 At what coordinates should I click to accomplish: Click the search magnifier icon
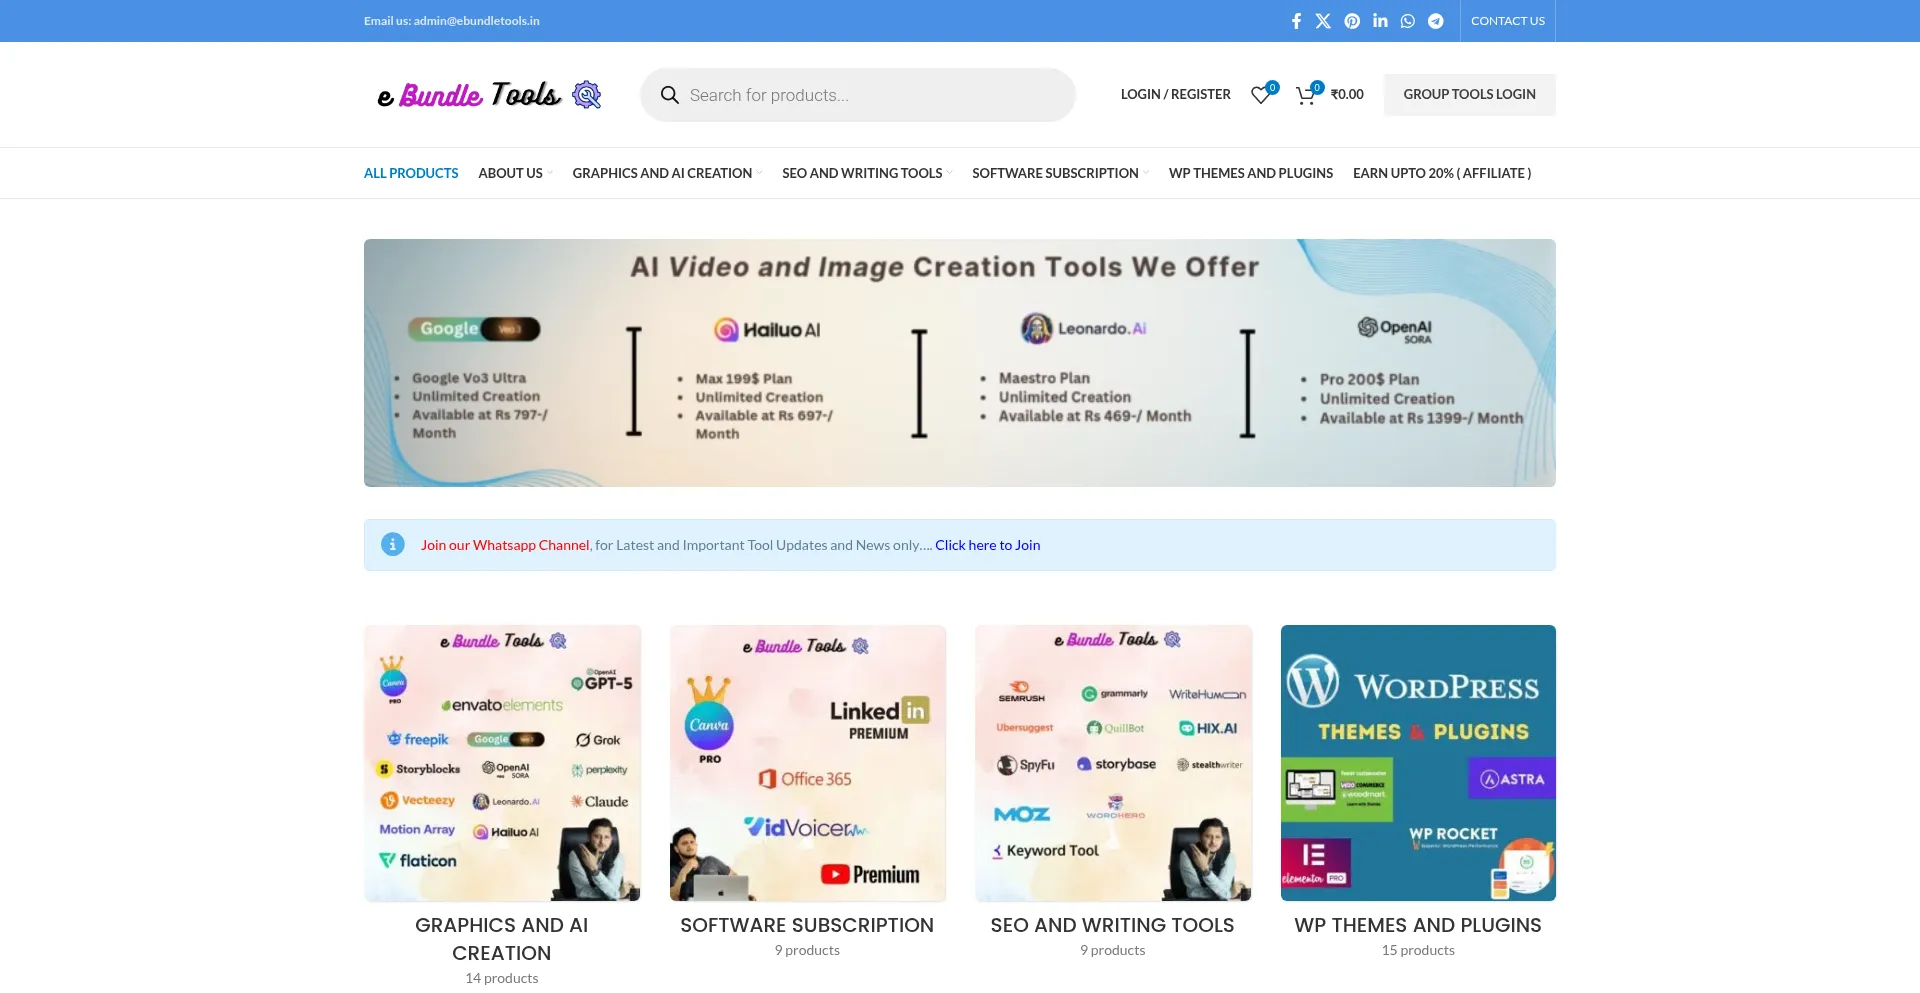pos(669,95)
